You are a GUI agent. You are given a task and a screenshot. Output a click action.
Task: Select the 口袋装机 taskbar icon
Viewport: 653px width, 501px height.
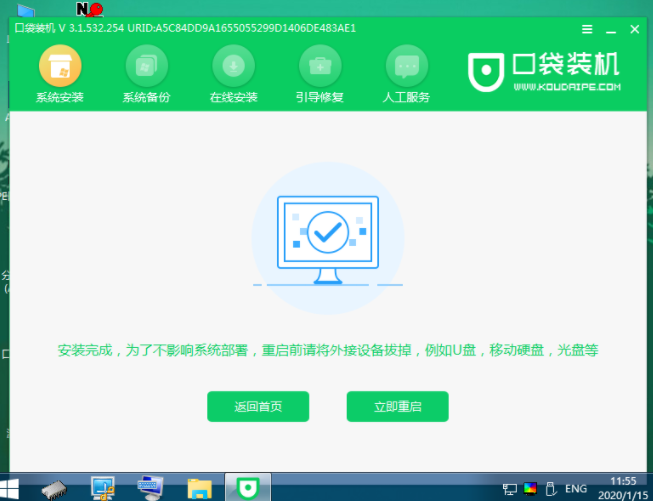(246, 488)
